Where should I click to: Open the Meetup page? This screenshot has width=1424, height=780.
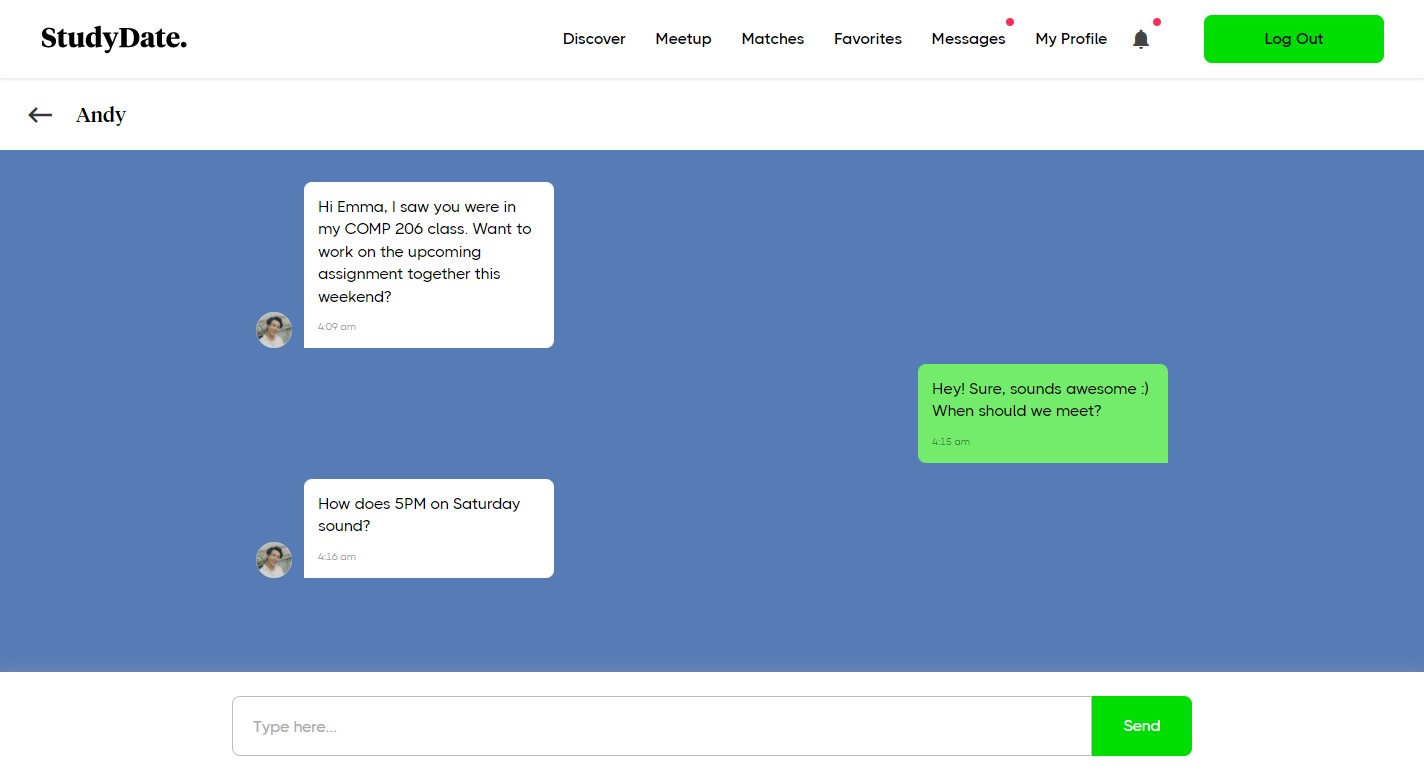[684, 39]
